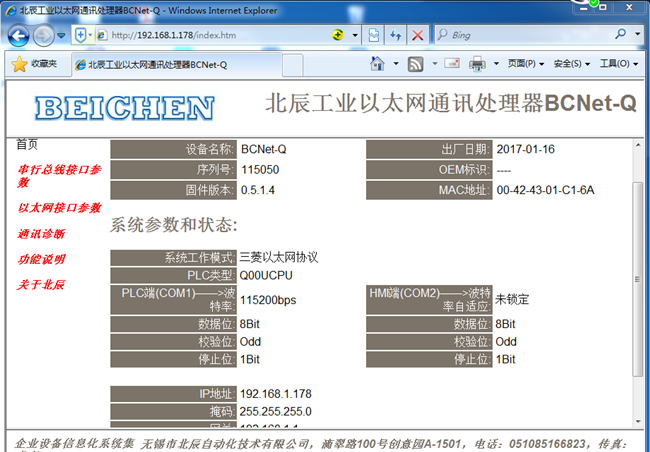
Task: Click the device name value BCNet-Q
Action: [264, 149]
